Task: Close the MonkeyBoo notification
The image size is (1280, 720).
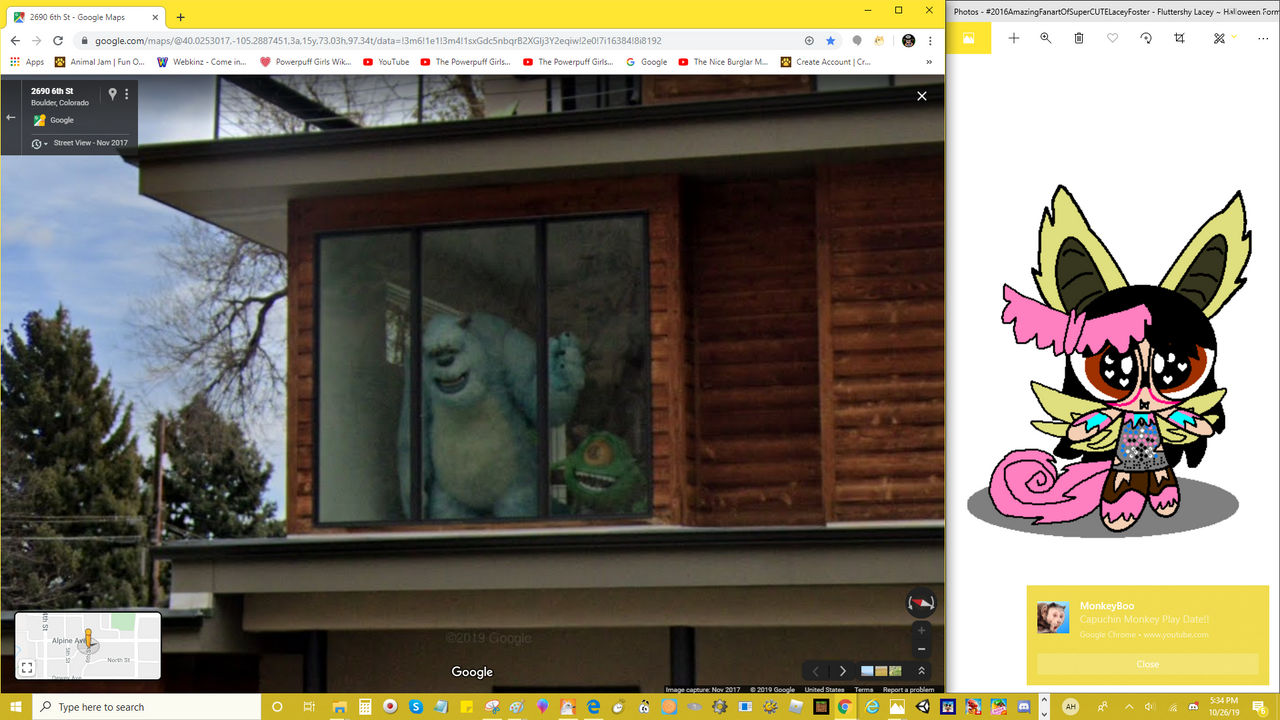Action: tap(1147, 664)
